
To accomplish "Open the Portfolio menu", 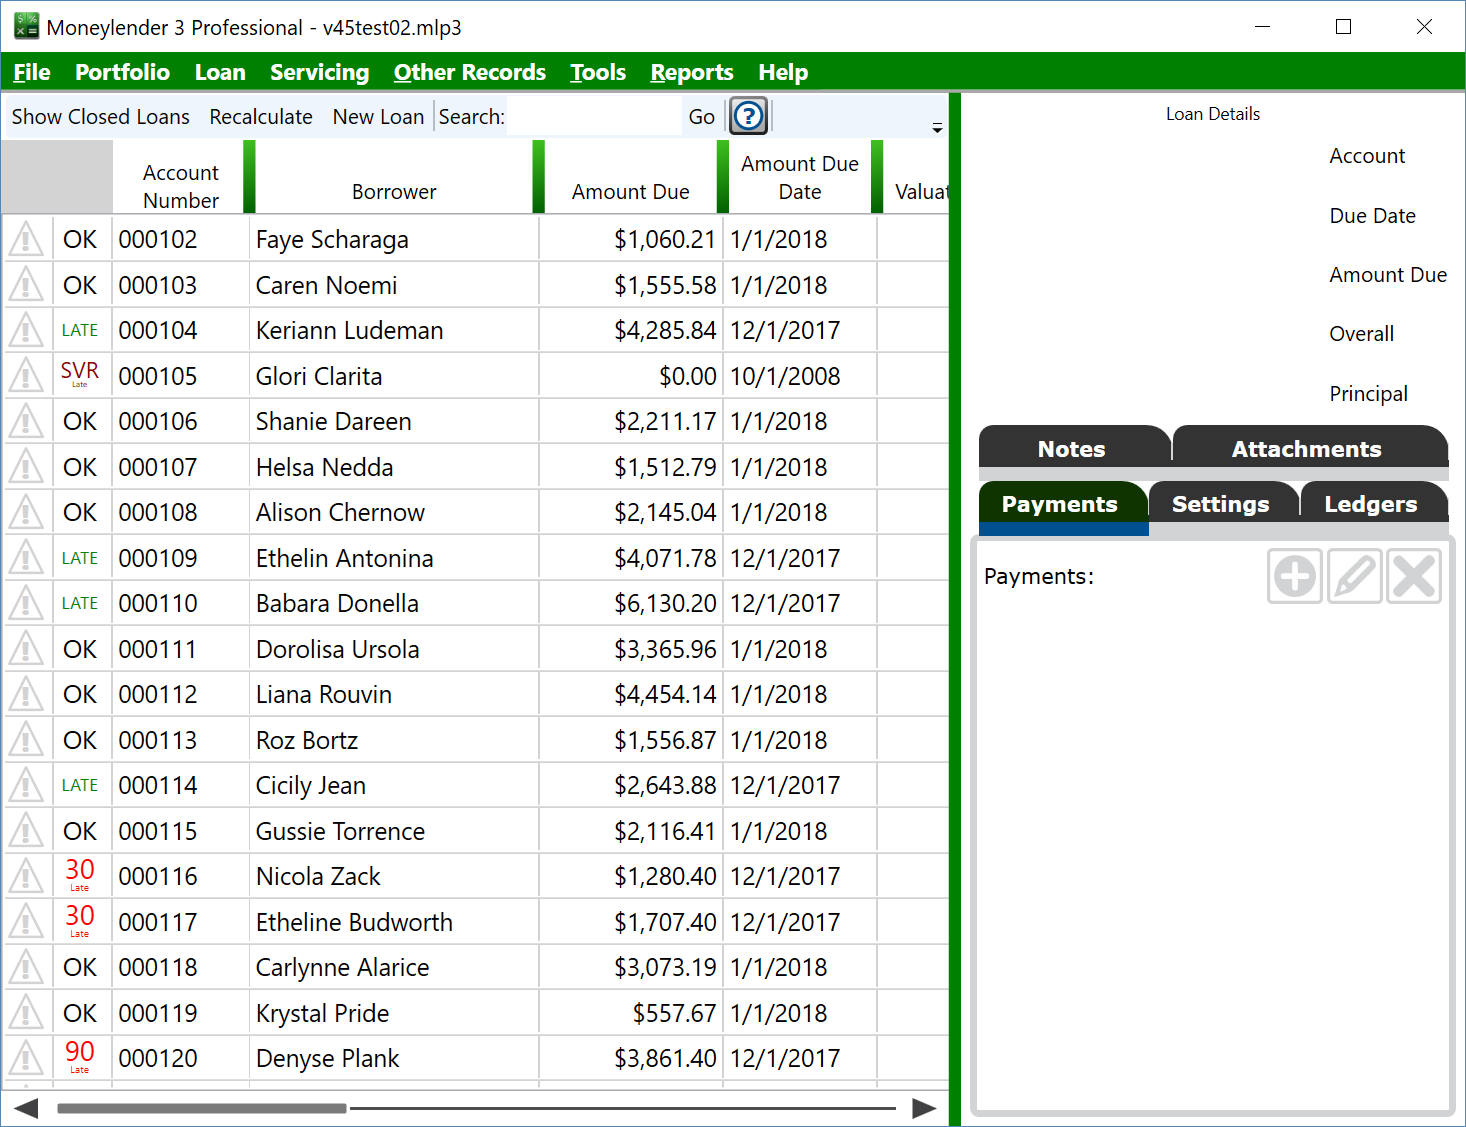I will (122, 72).
